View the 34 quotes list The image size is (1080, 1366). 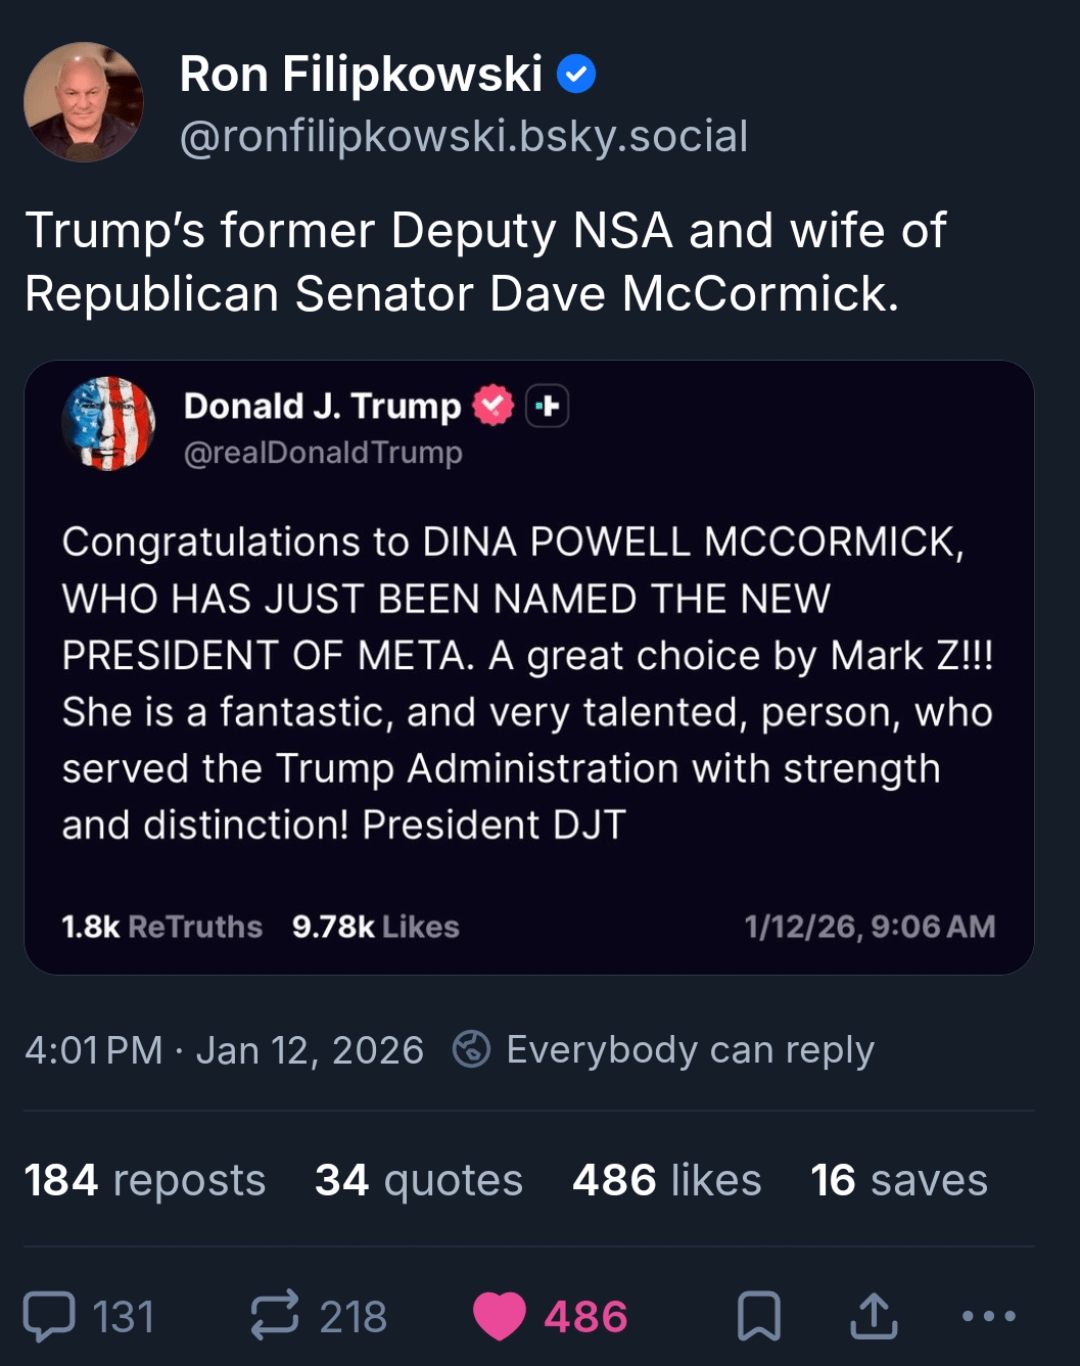[x=419, y=1180]
